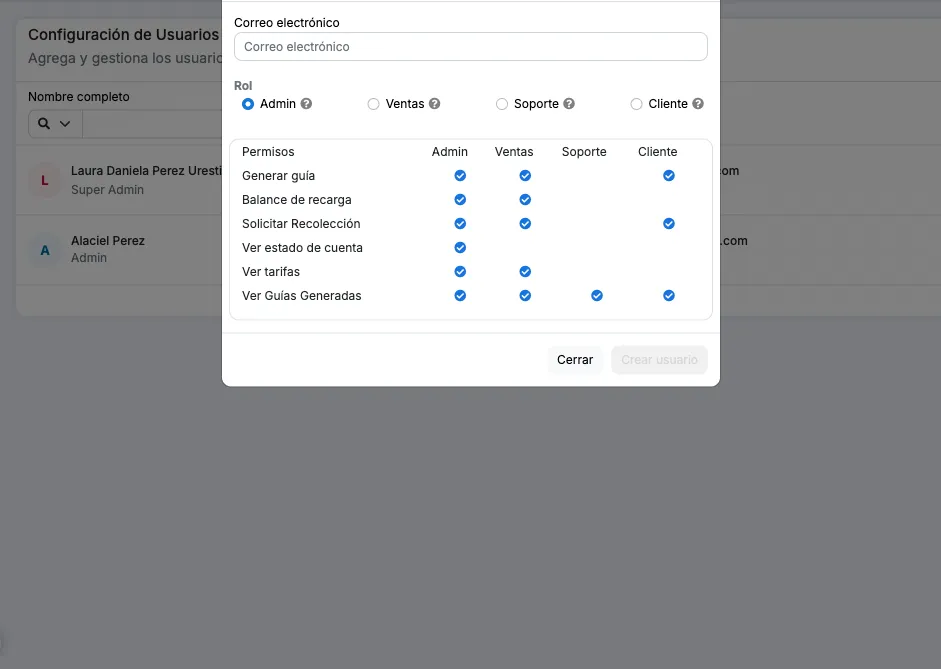This screenshot has width=941, height=669.
Task: Click the Ver estado de cuenta row label
Action: tap(302, 248)
